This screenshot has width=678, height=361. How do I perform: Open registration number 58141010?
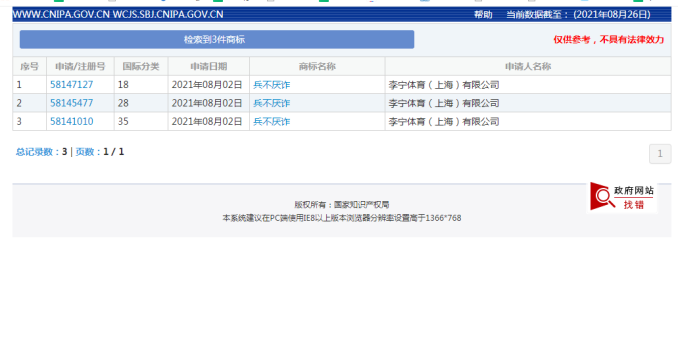click(x=71, y=121)
